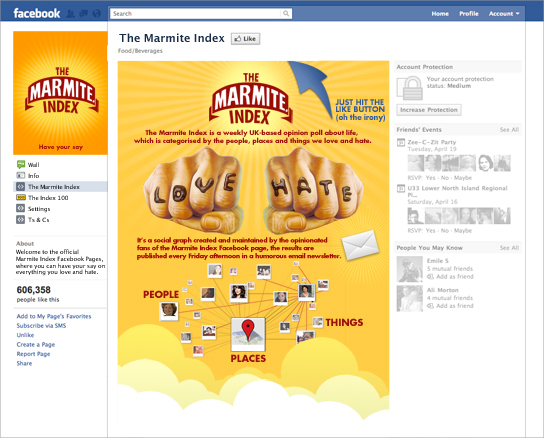Click the Zee-C-Zit Party event icon
The width and height of the screenshot is (544, 438).
click(x=401, y=142)
